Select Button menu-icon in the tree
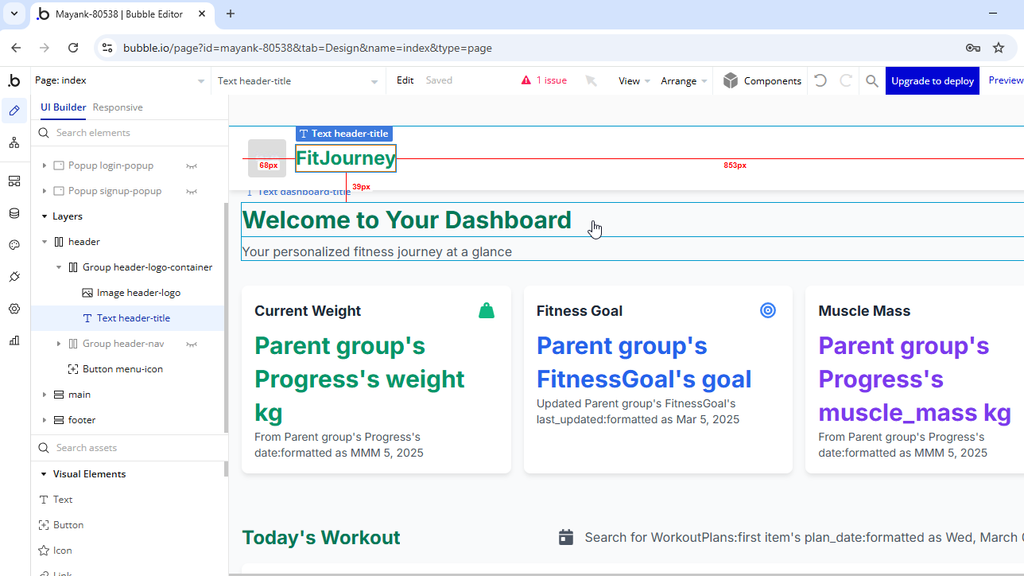Screen dimensions: 1024x576 pos(123,369)
